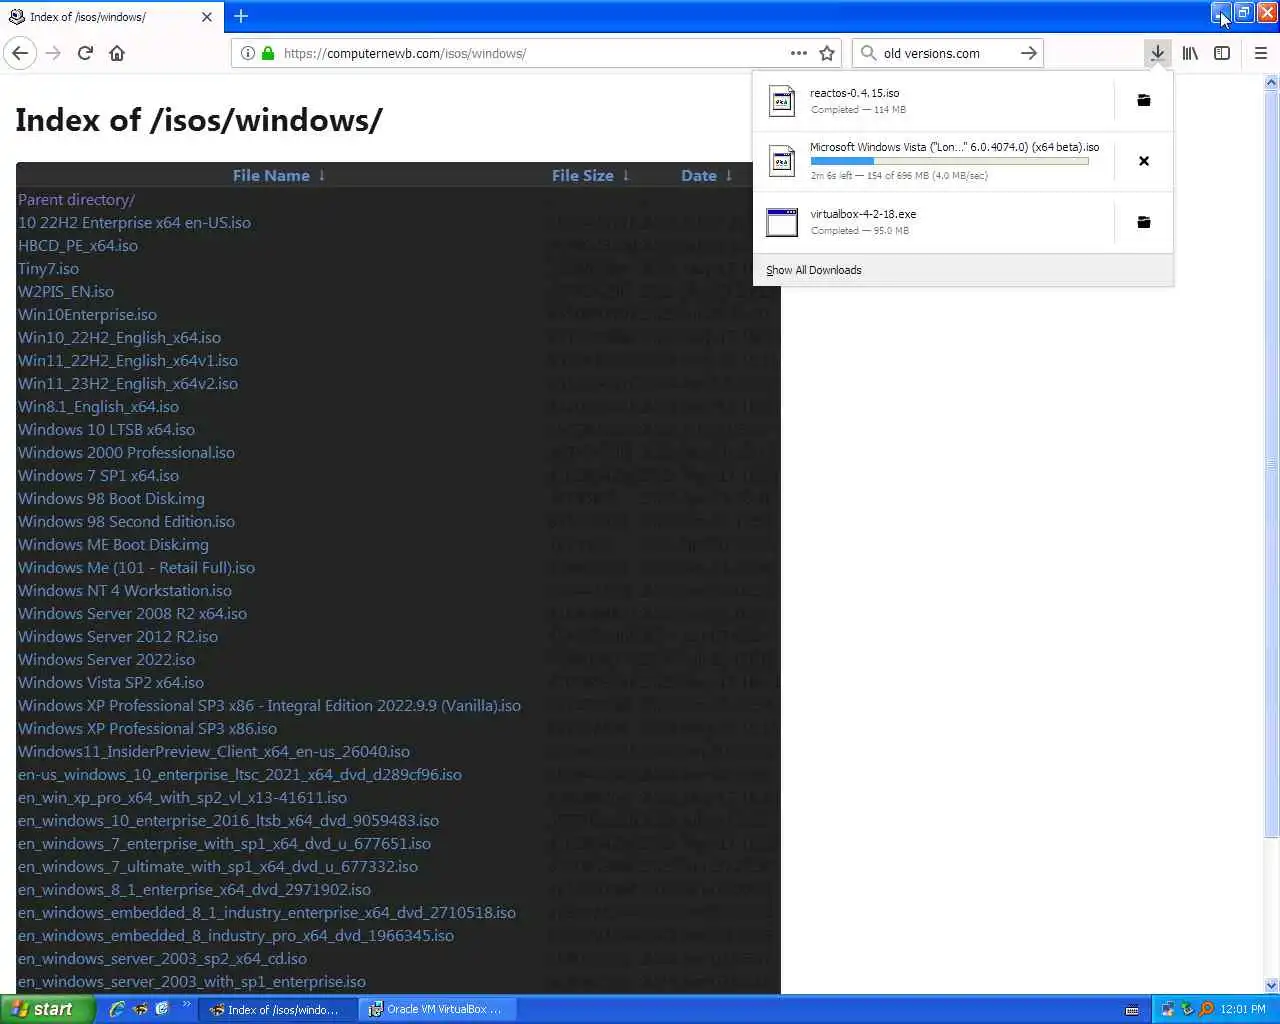Click Windows ME Boot Disk.img
The height and width of the screenshot is (1024, 1280).
(x=113, y=545)
